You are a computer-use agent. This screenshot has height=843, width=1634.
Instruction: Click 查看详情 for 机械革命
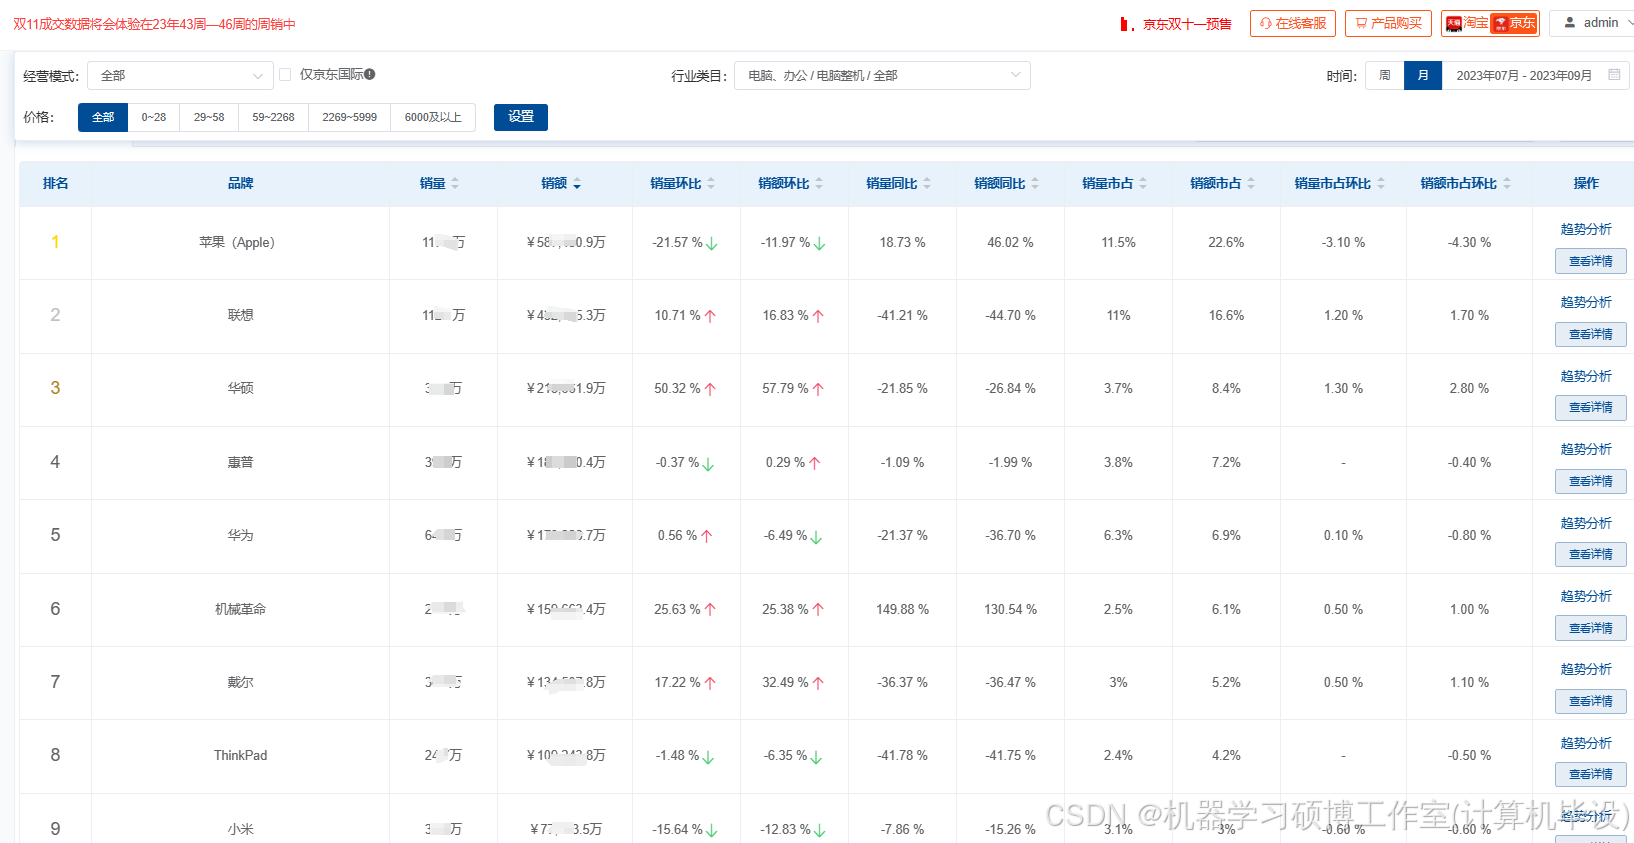1590,628
